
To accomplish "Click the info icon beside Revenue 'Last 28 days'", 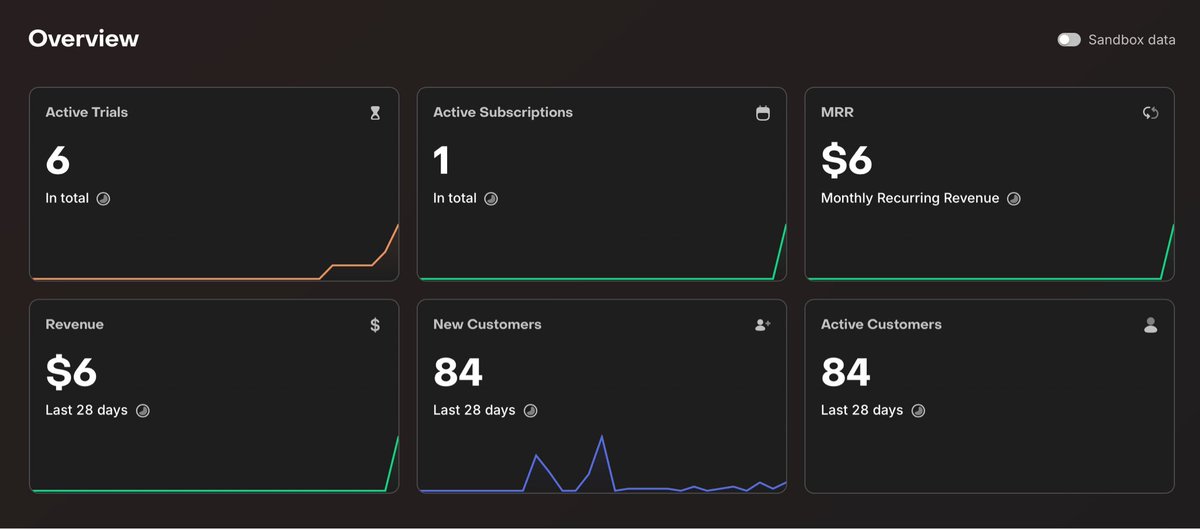I will click(x=142, y=411).
